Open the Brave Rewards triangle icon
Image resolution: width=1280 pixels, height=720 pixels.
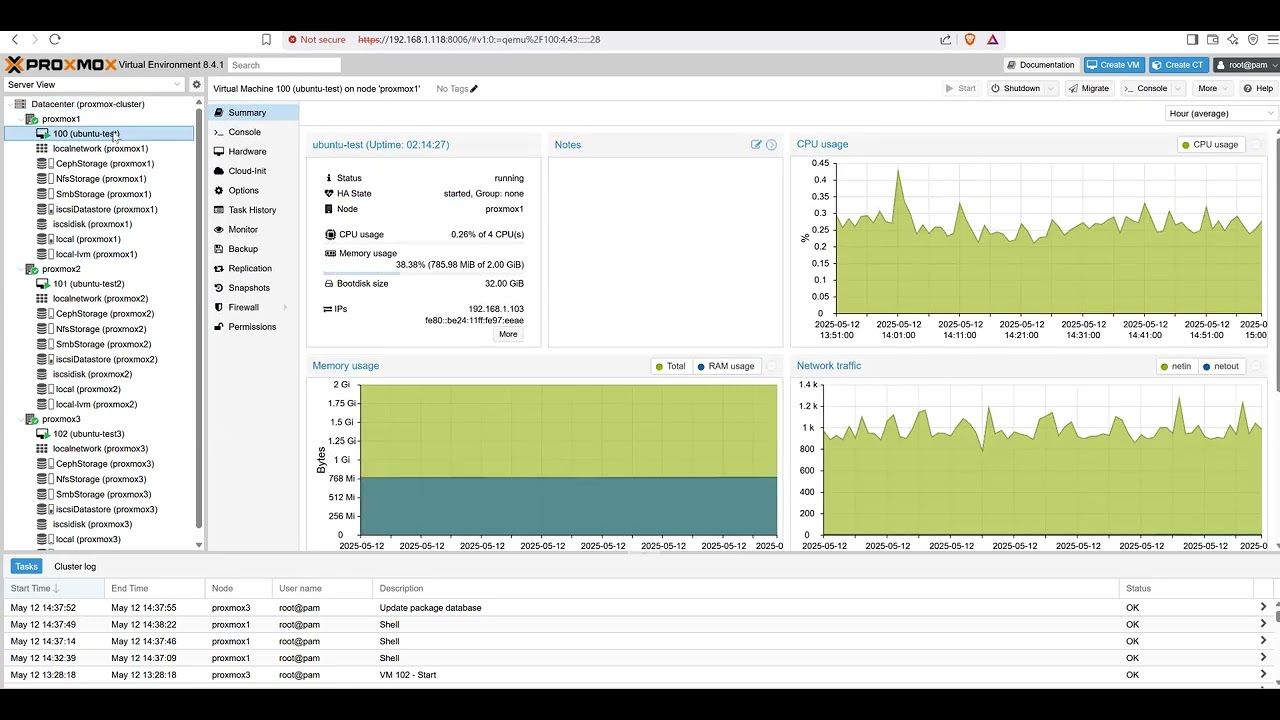pyautogui.click(x=993, y=40)
